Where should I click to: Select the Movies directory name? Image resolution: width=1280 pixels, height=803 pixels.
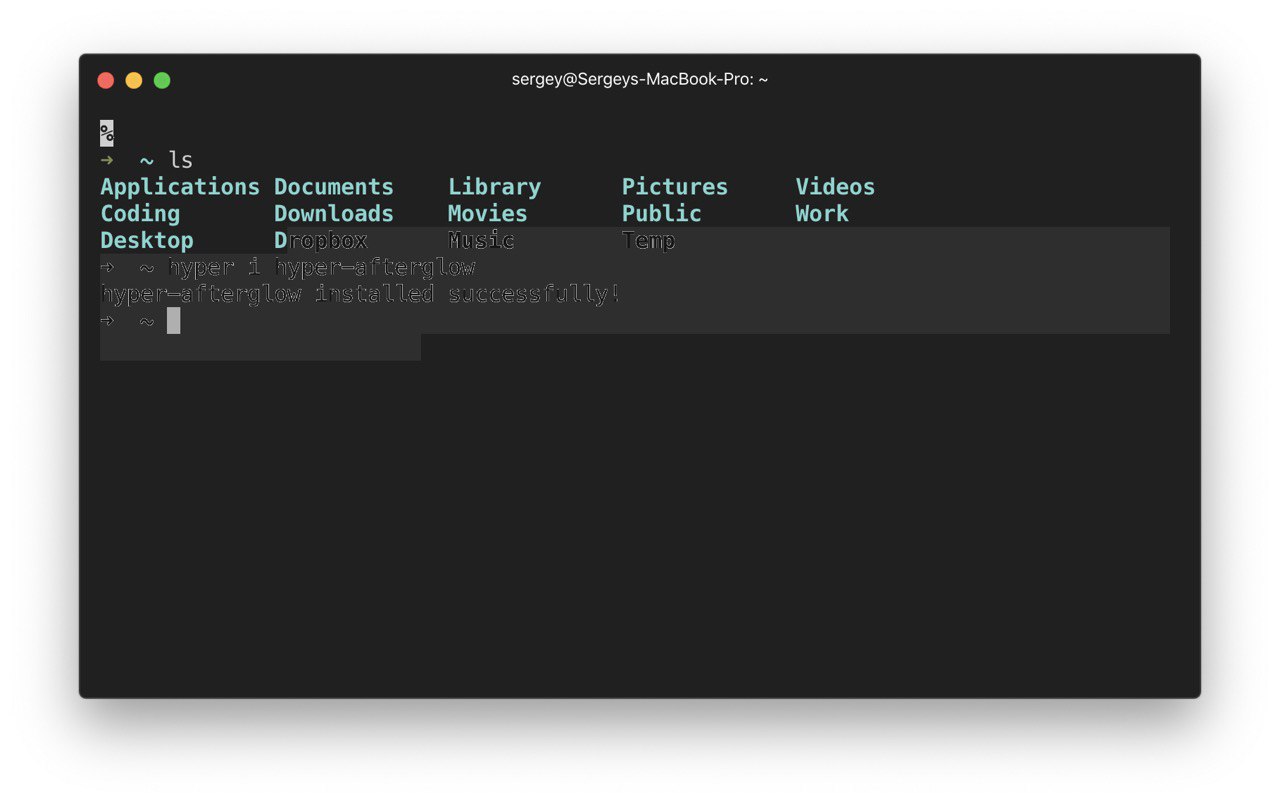tap(487, 214)
